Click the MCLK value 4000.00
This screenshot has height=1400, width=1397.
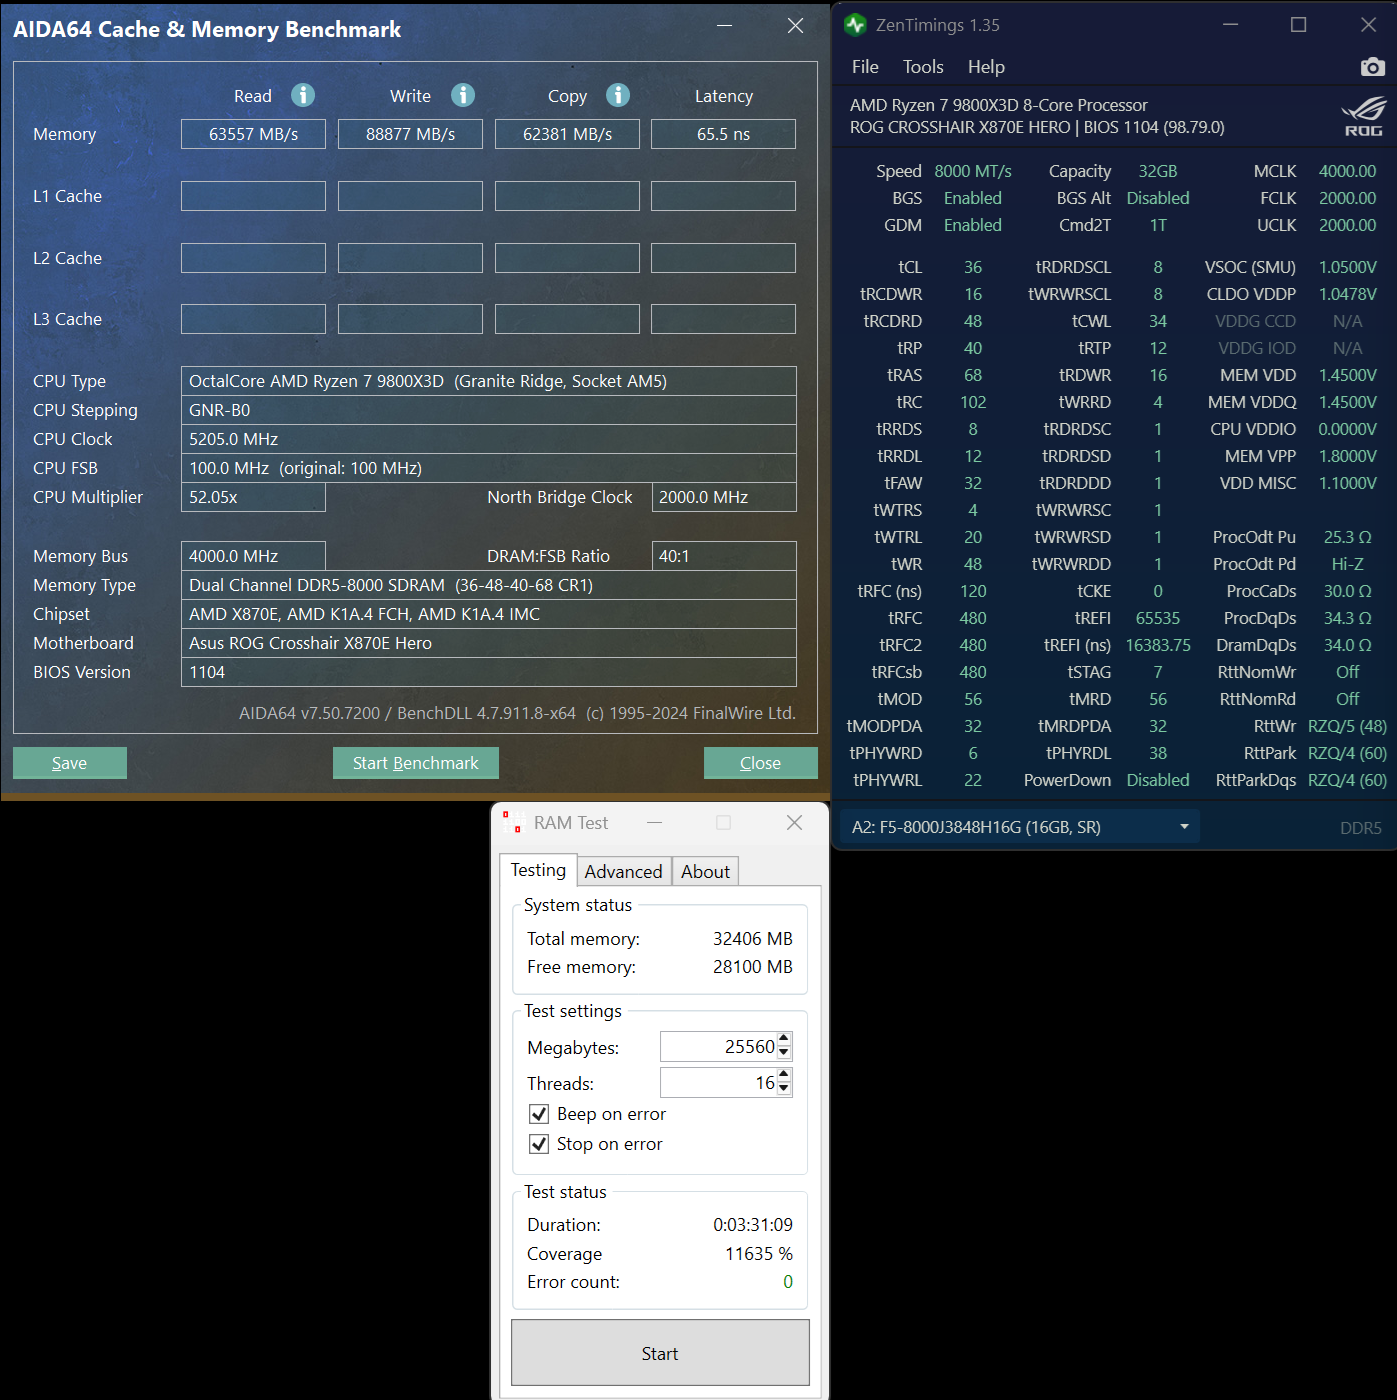coord(1347,171)
